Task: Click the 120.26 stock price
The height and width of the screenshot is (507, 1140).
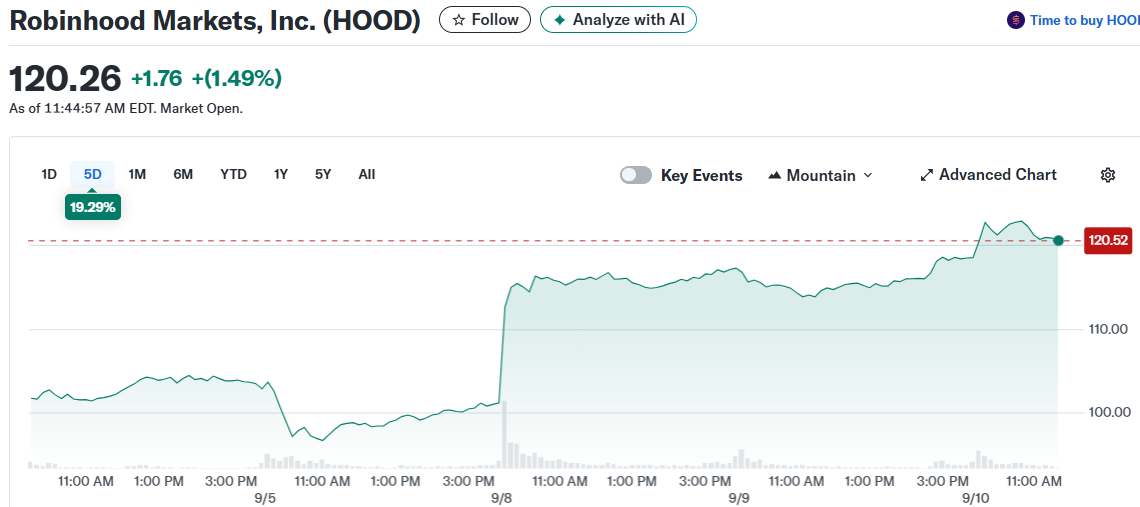Action: coord(65,79)
